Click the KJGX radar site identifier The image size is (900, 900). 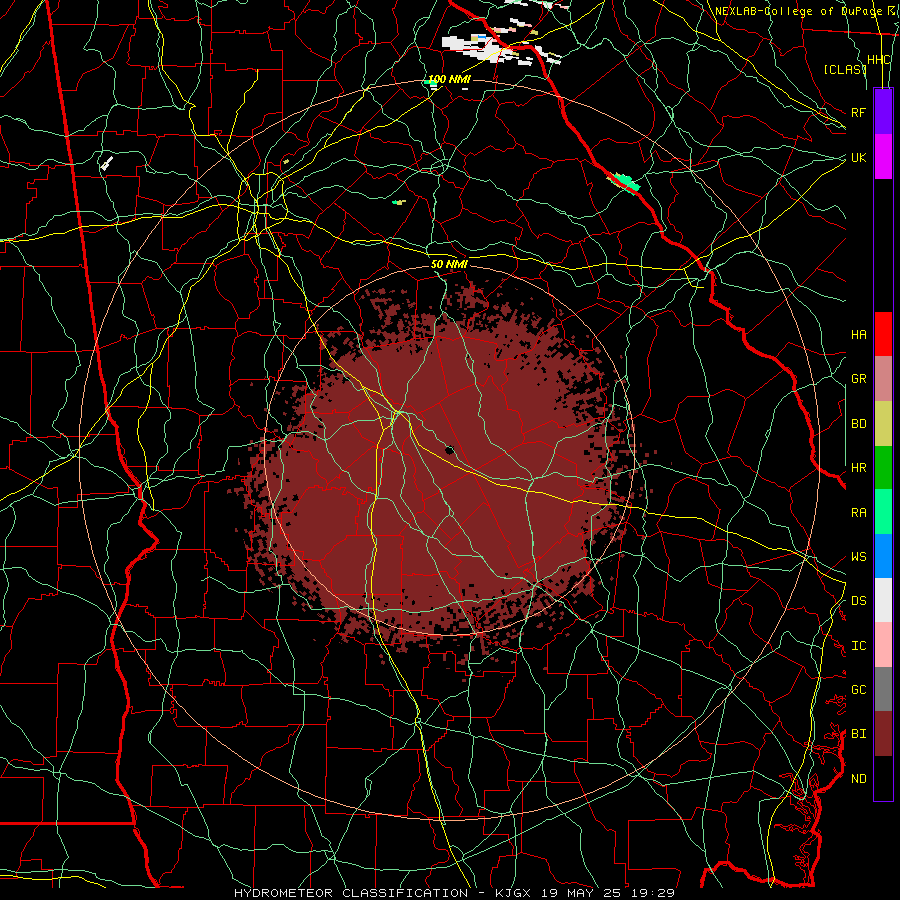(515, 893)
